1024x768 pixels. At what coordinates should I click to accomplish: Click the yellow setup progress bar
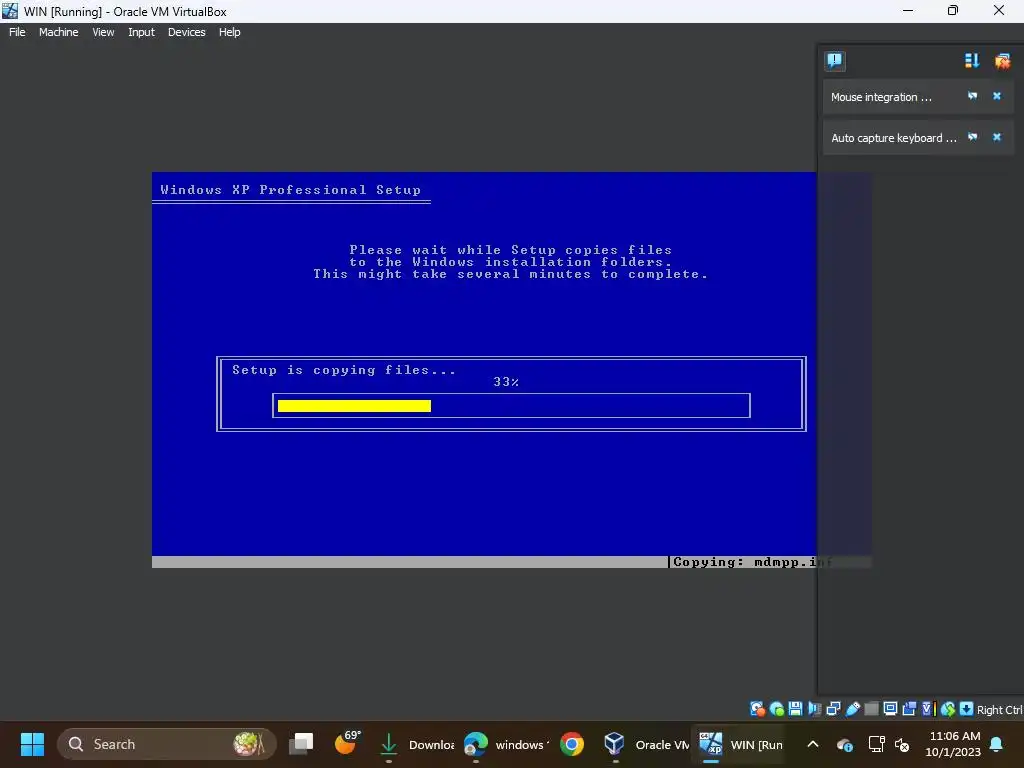coord(354,406)
